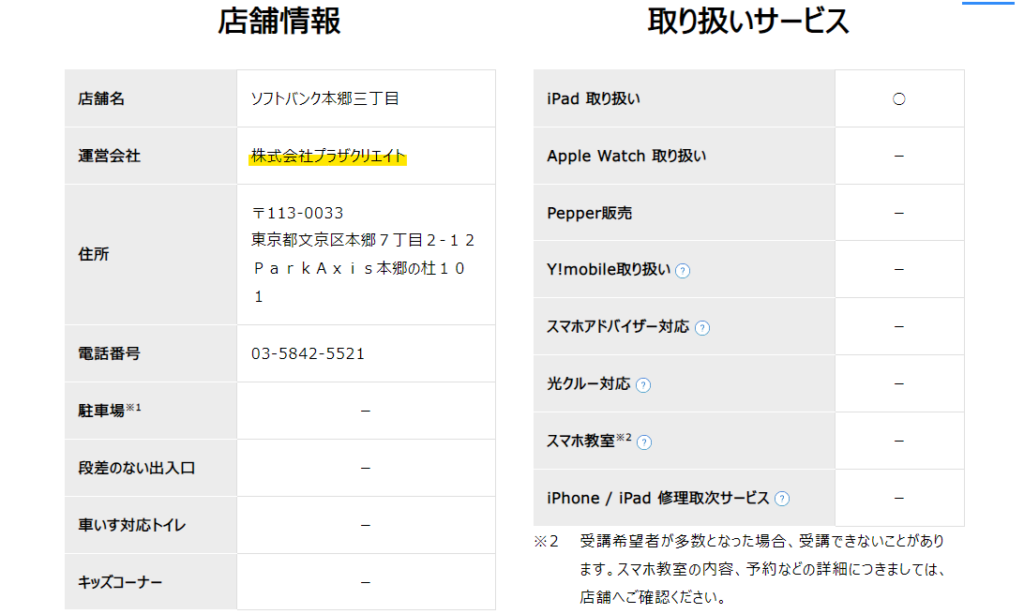Click the dash value in the スマホアドバイザー対応 row
1024x614 pixels.
coord(899,326)
